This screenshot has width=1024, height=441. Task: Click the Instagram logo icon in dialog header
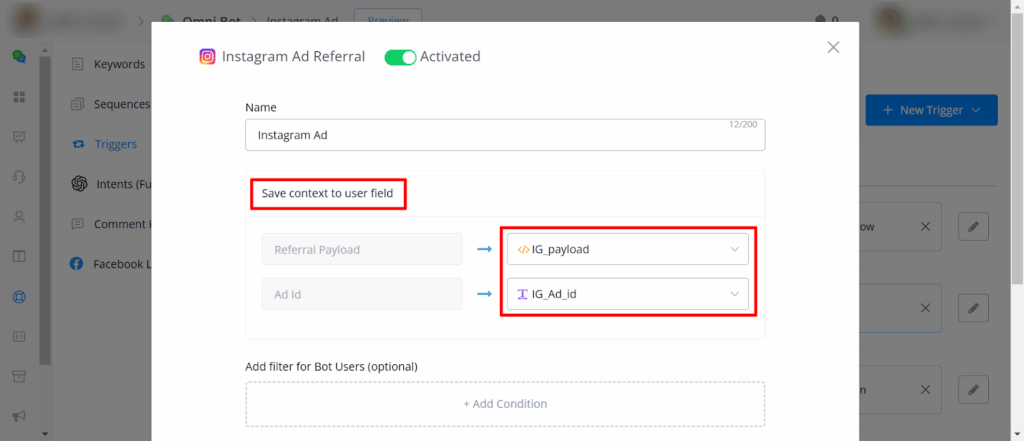[x=207, y=57]
